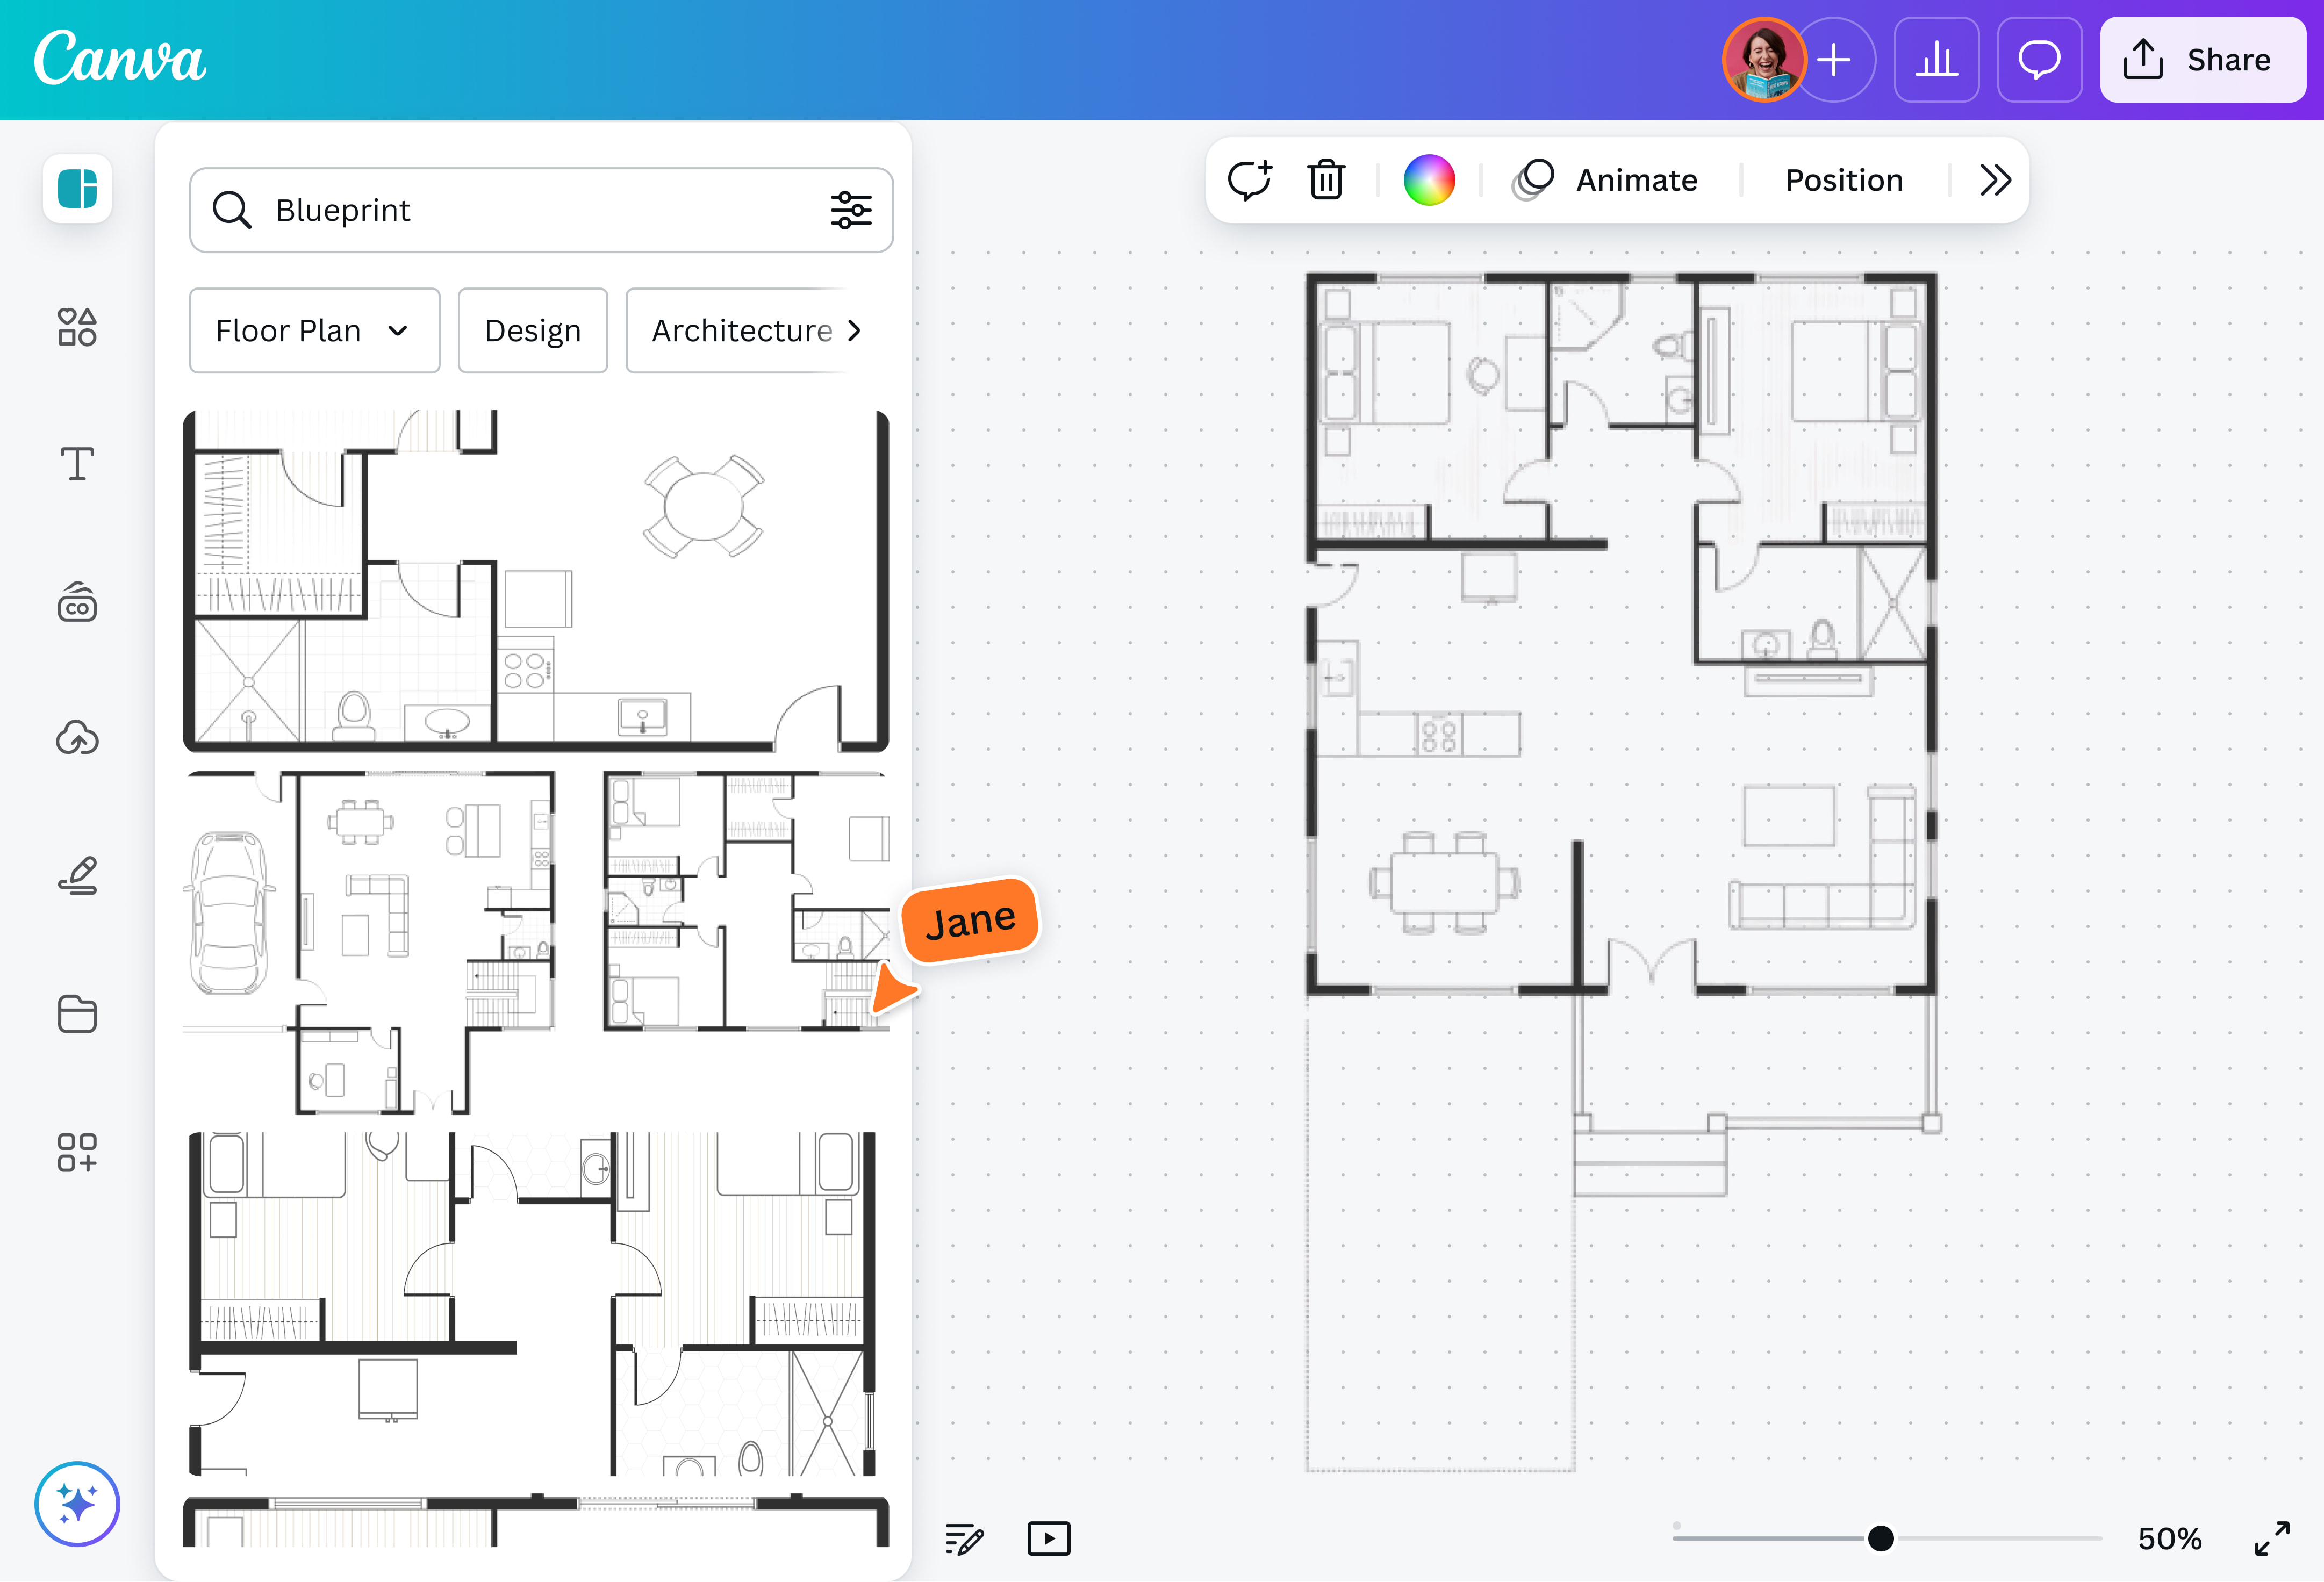2324x1582 pixels.
Task: Add a comment to the selection
Action: coord(1250,180)
